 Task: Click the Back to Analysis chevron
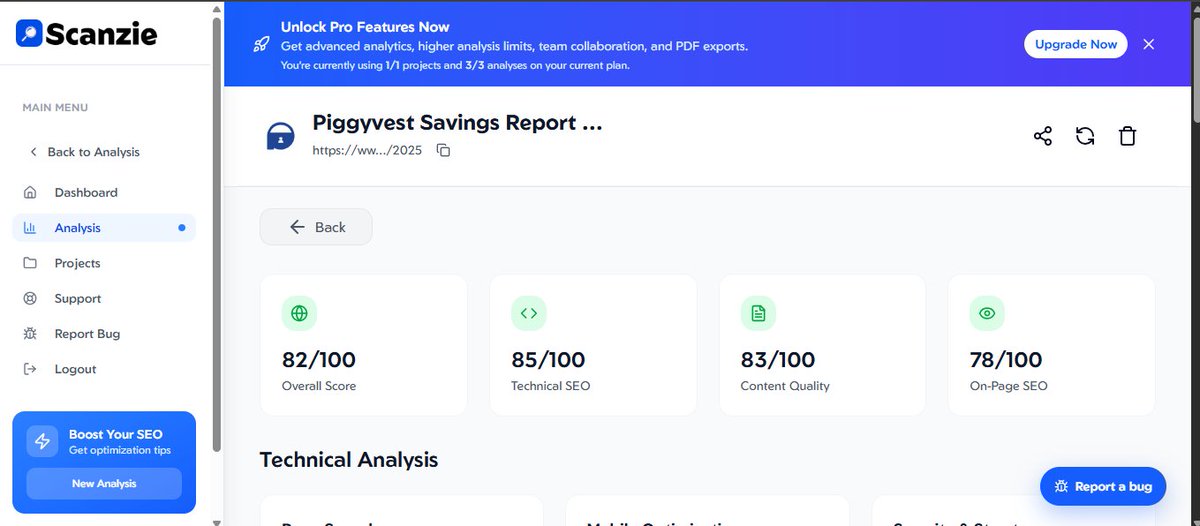33,152
